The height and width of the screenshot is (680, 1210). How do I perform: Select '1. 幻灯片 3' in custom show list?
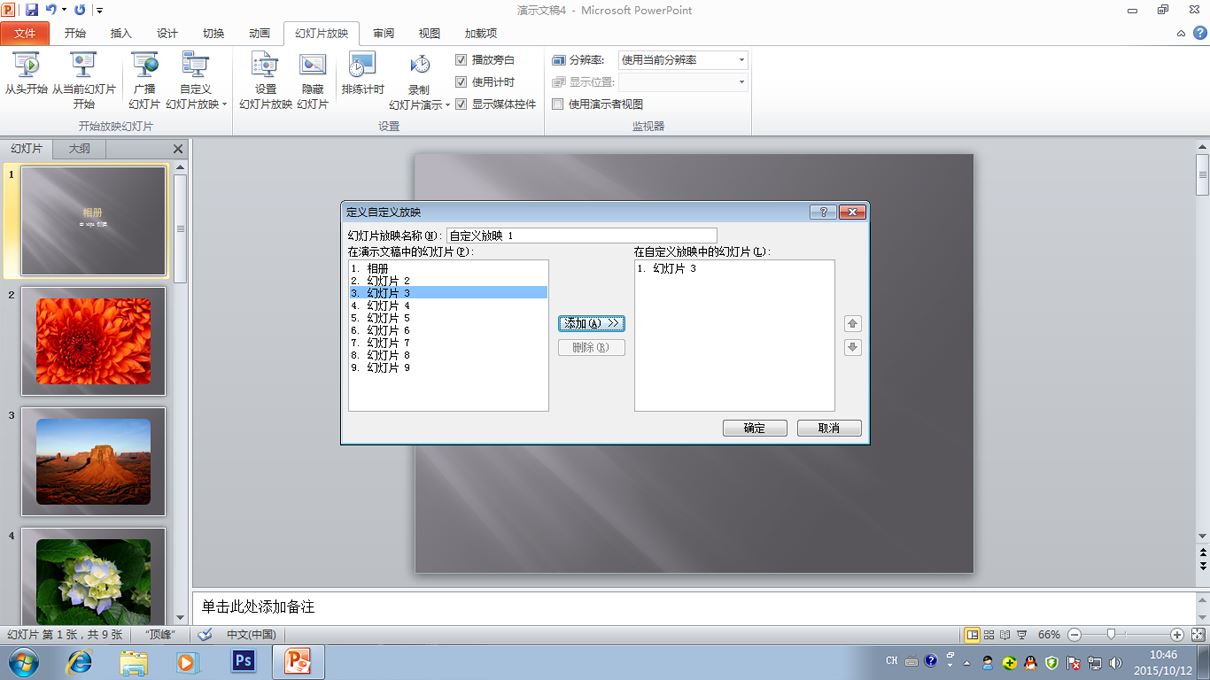coord(734,268)
